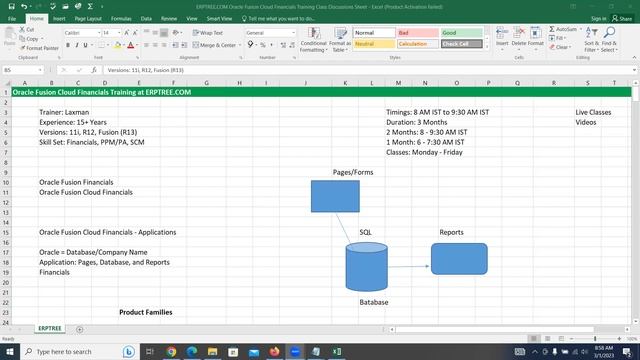Select the ERPTREE sheet tab
The image size is (640, 360).
pos(49,329)
